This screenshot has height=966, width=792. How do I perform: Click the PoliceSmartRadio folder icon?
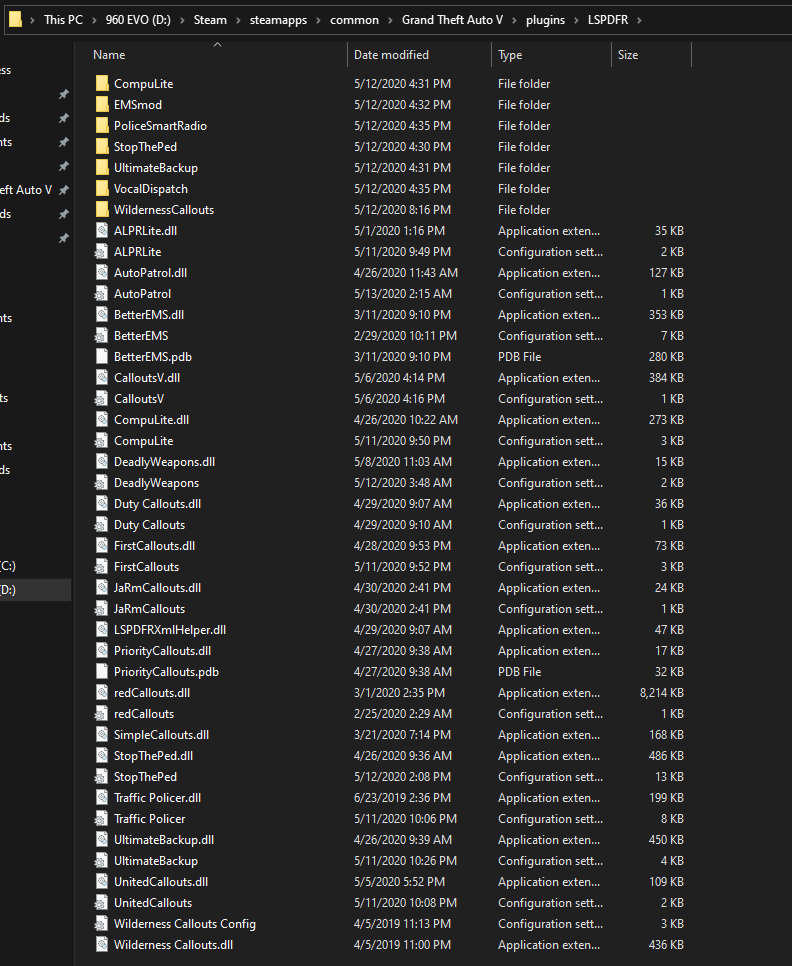click(x=102, y=125)
